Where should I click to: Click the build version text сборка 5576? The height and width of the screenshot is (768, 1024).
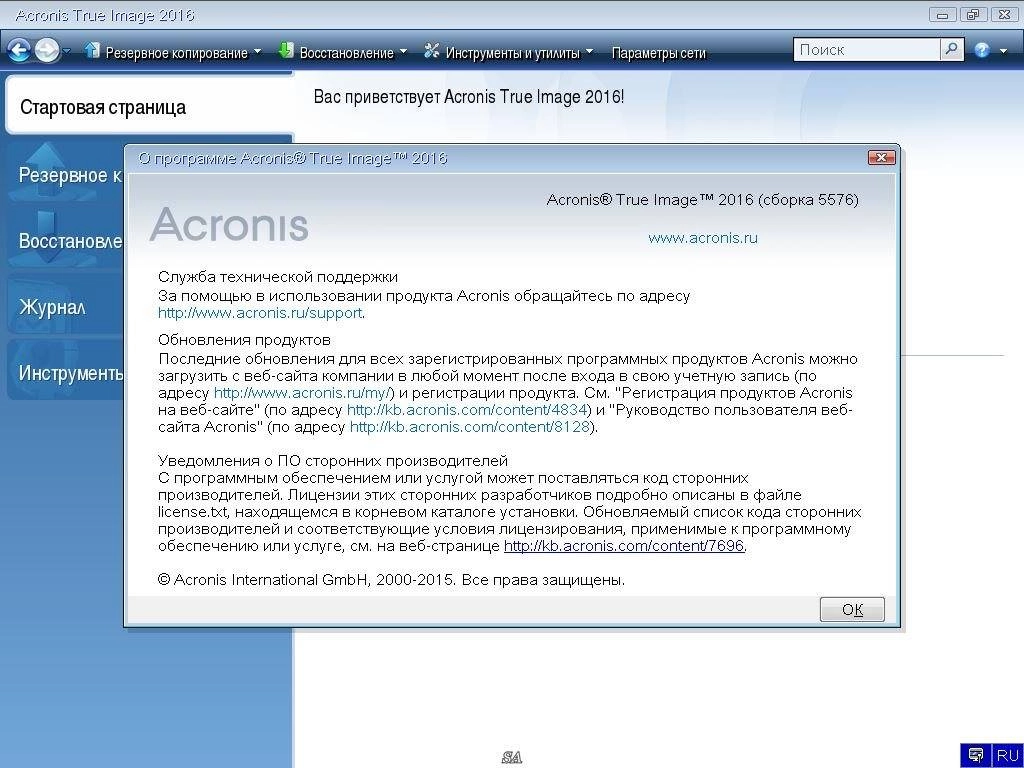[808, 200]
